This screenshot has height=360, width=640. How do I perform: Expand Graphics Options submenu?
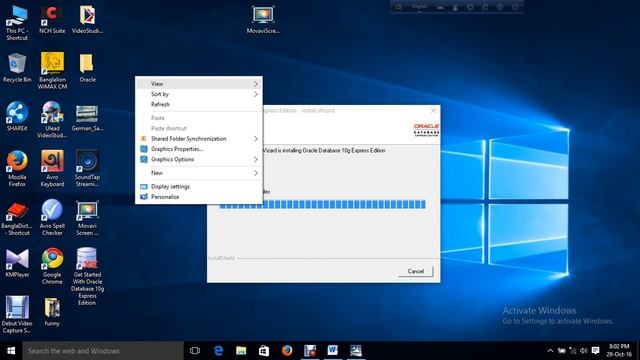(x=199, y=160)
